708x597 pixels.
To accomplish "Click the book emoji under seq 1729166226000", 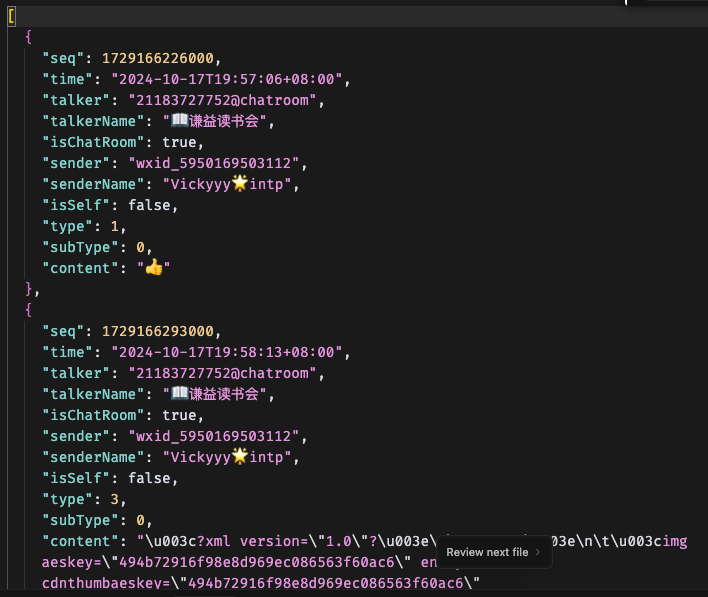I will pyautogui.click(x=180, y=120).
